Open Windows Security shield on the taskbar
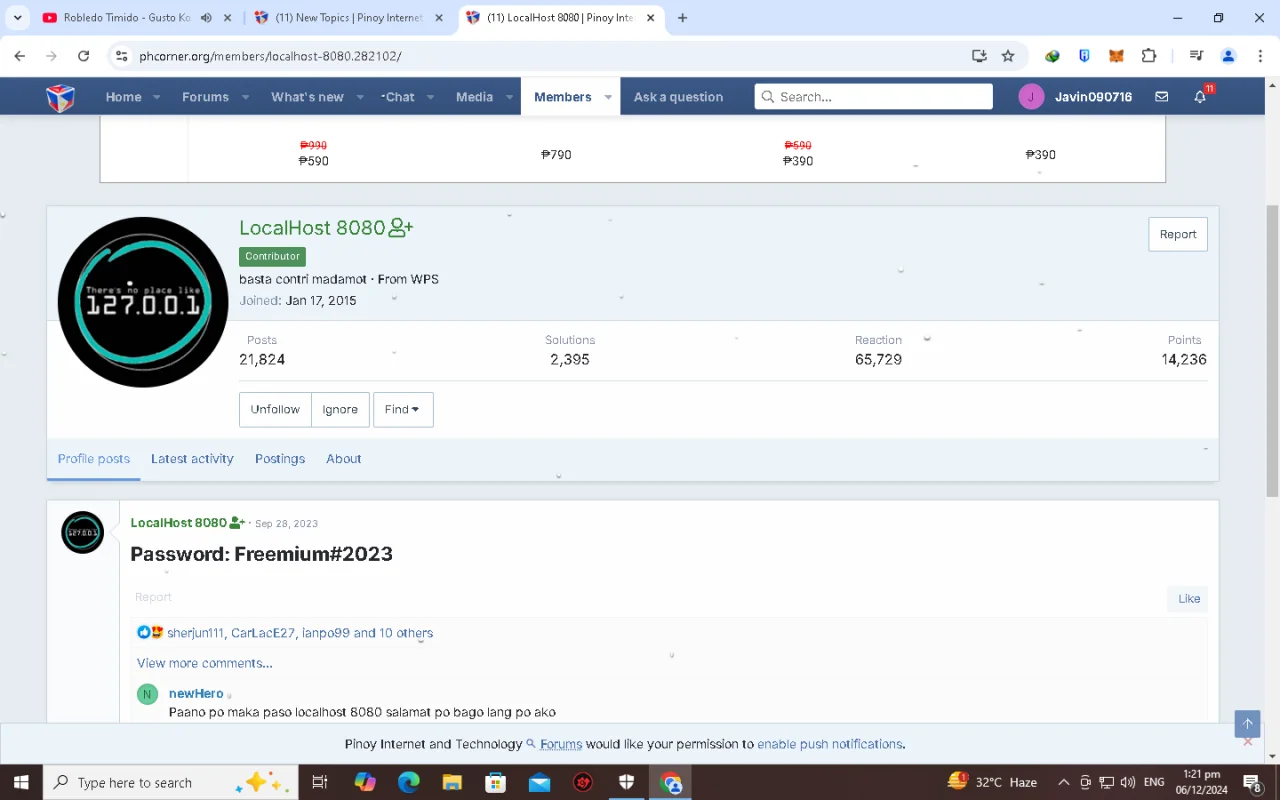1280x800 pixels. [x=627, y=782]
